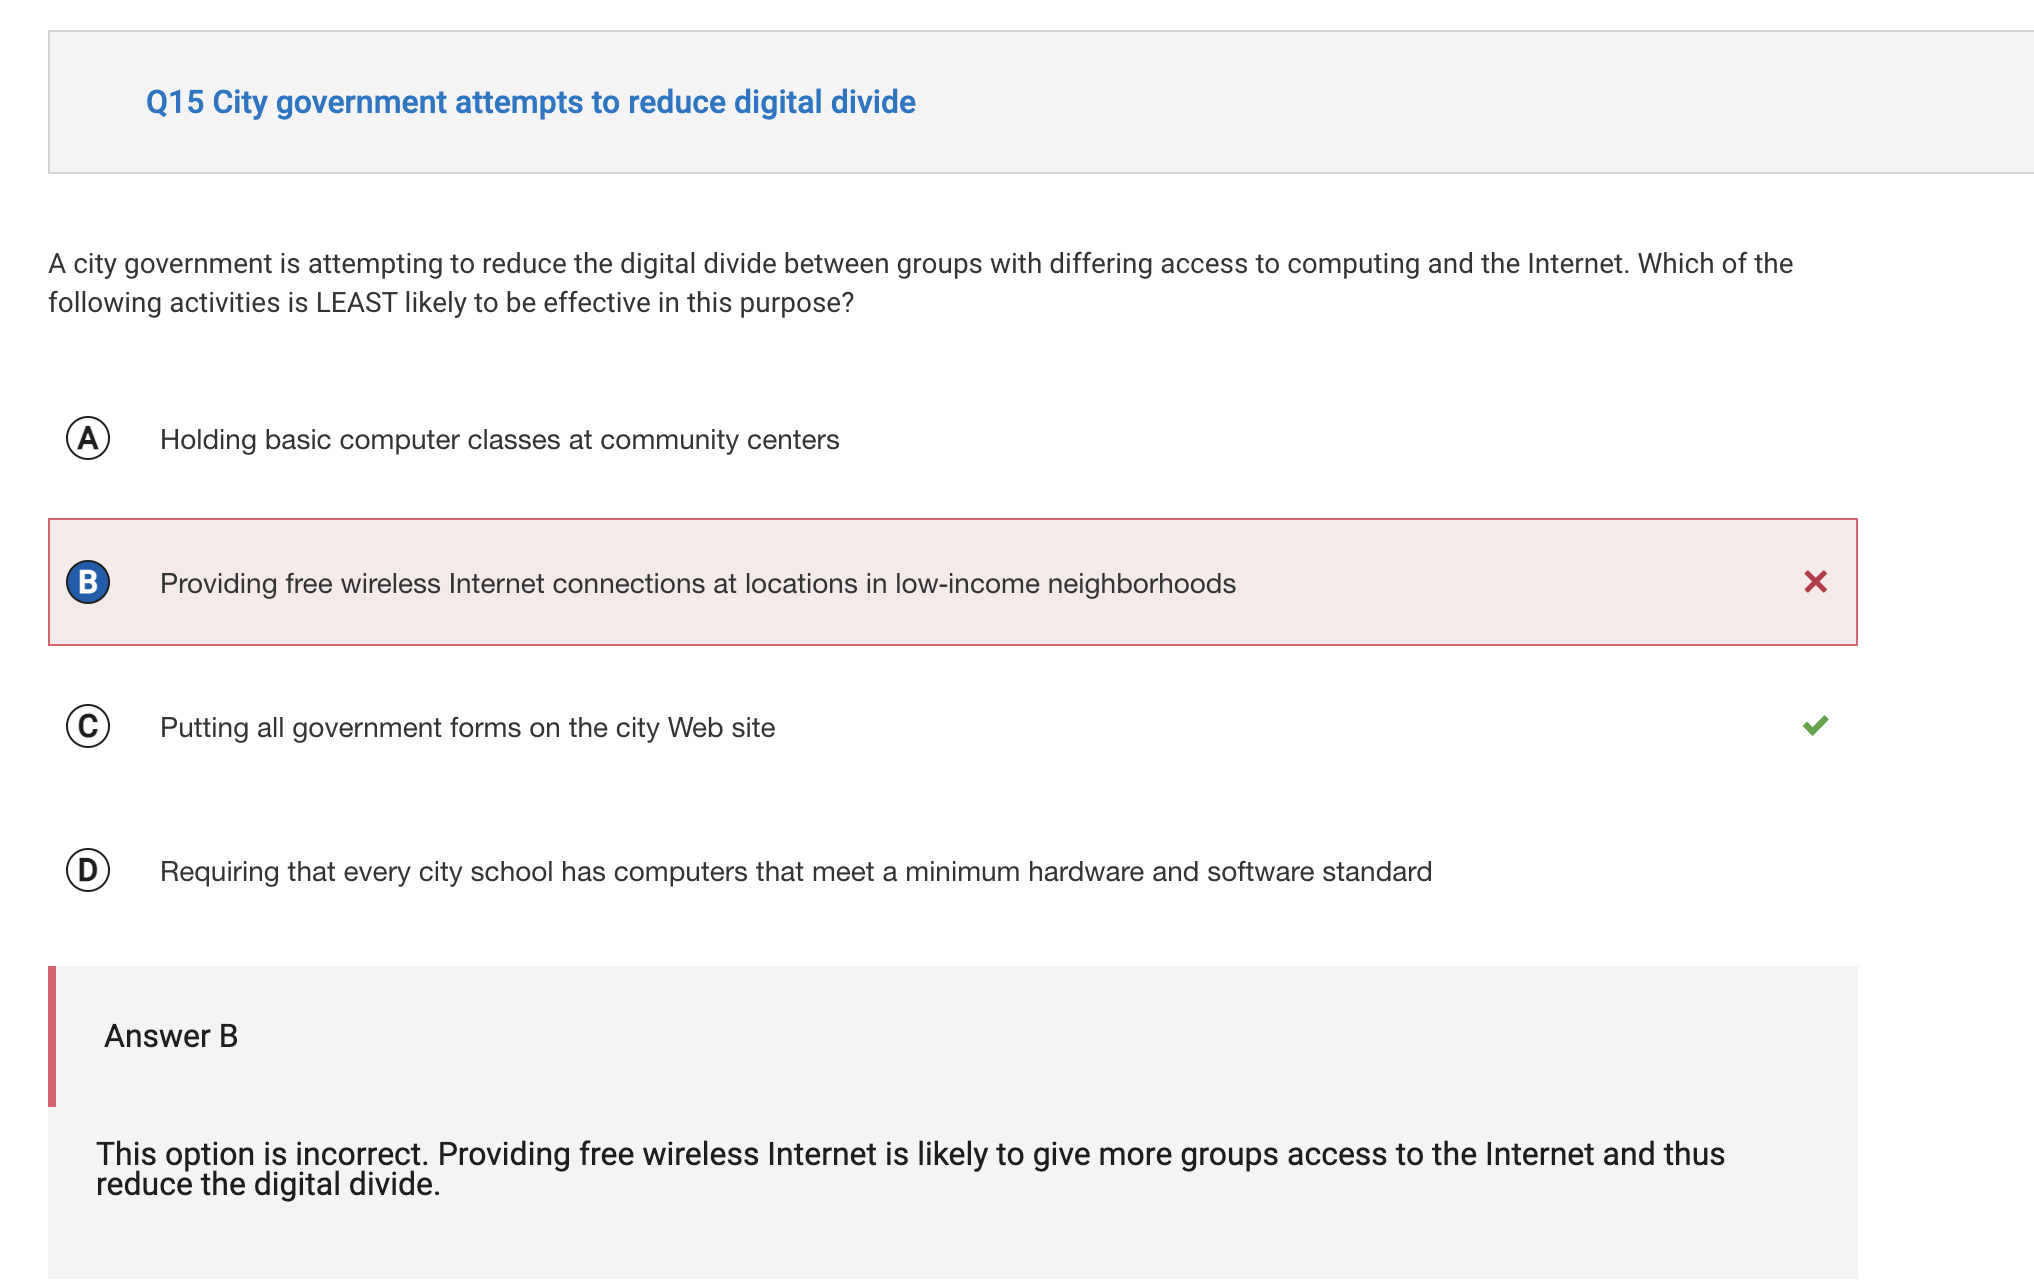Choose answer option C circle
The height and width of the screenshot is (1281, 2034).
88,726
